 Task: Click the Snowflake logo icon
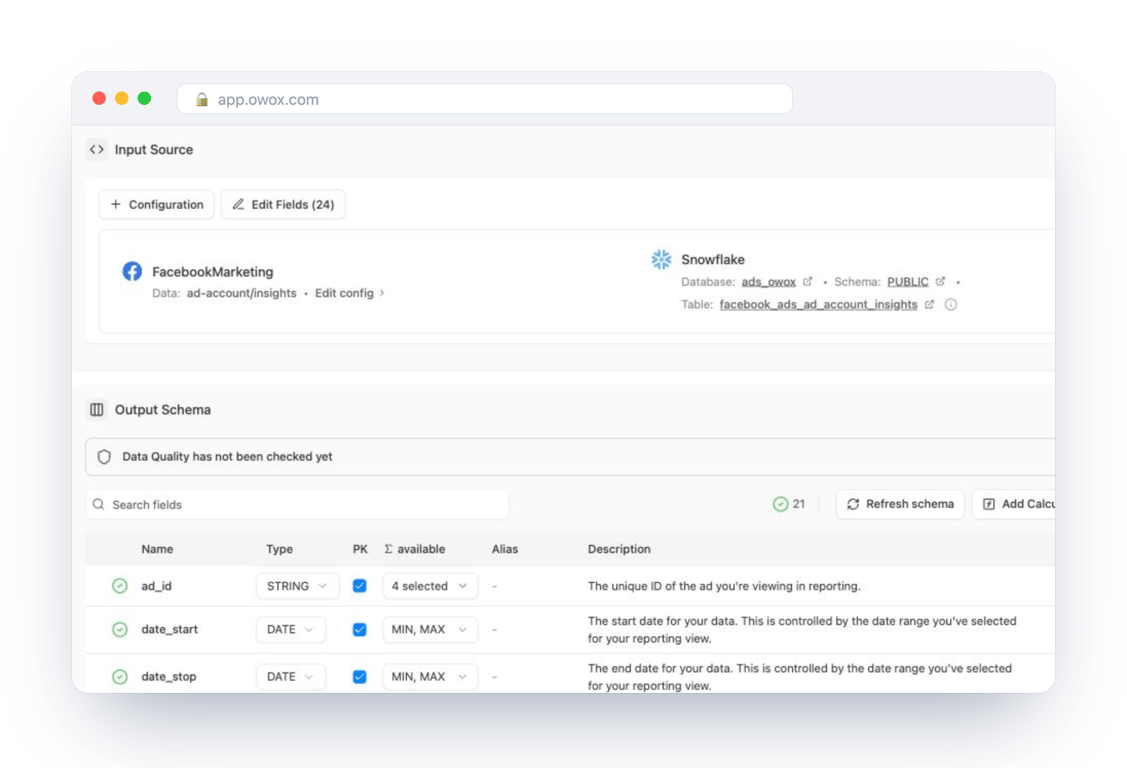661,259
